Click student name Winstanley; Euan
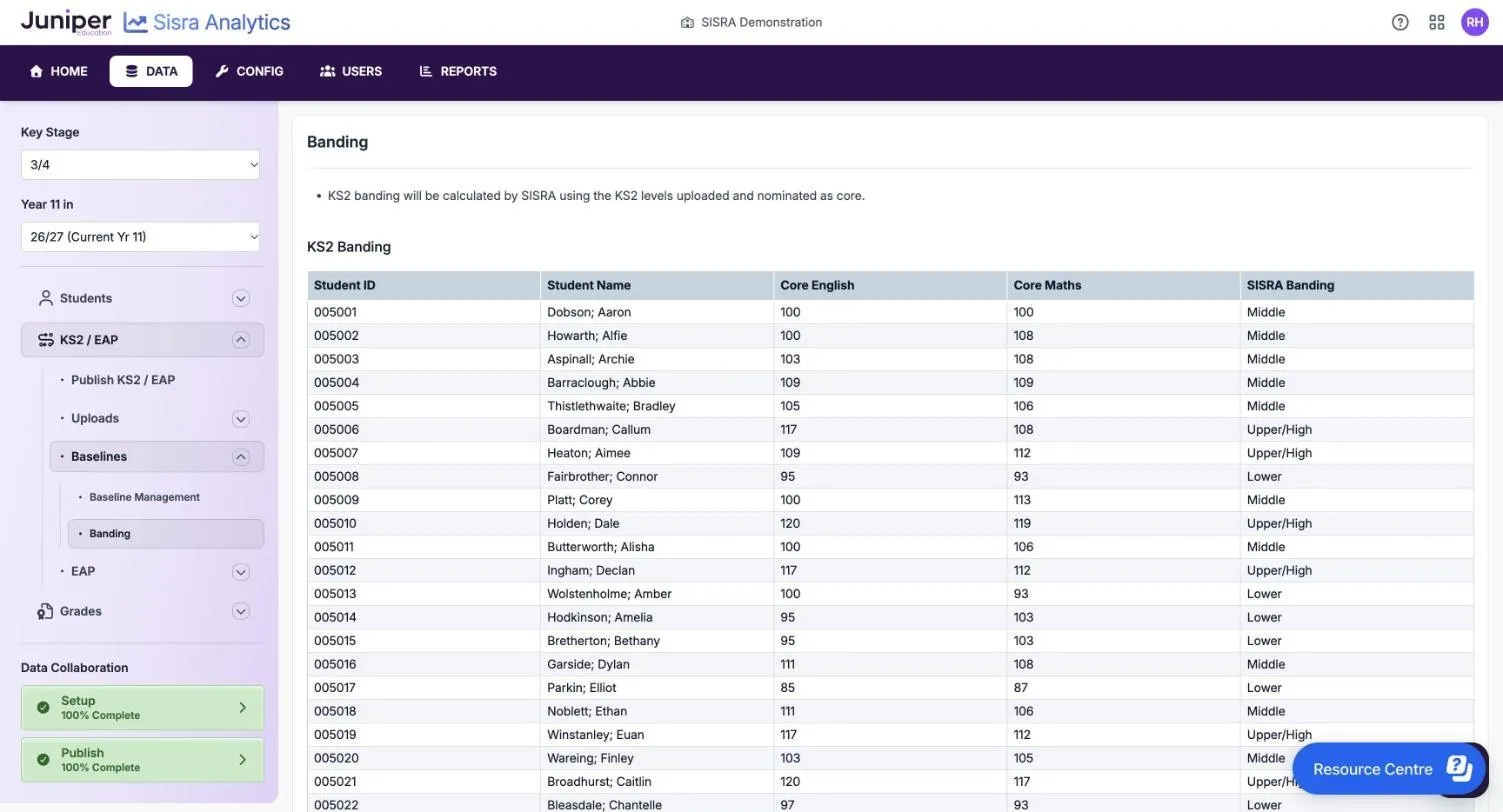The height and width of the screenshot is (812, 1503). pyautogui.click(x=595, y=734)
